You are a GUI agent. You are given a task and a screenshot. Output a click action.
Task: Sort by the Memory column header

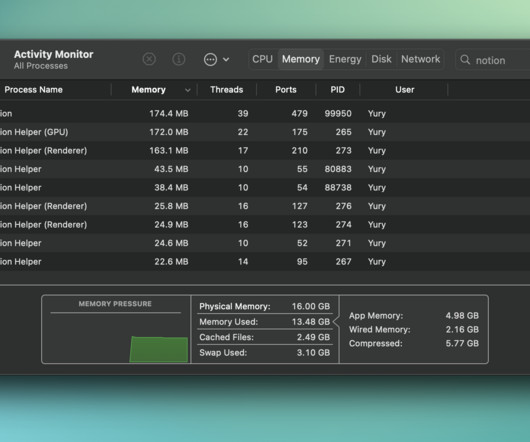pyautogui.click(x=148, y=90)
